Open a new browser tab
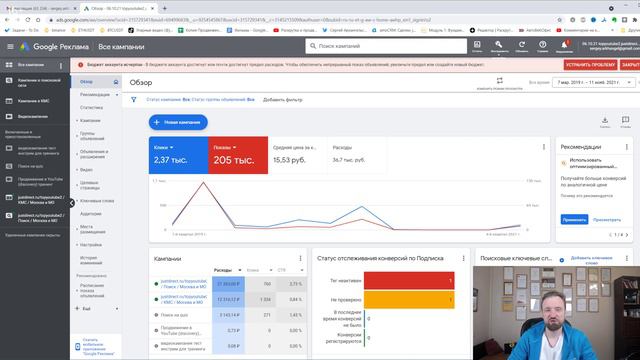640x360 pixels. (164, 8)
